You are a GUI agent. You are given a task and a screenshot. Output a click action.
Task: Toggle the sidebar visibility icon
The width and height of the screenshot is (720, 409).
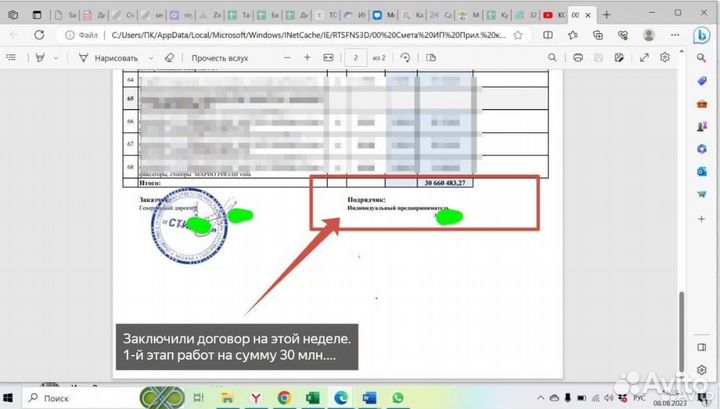[702, 347]
